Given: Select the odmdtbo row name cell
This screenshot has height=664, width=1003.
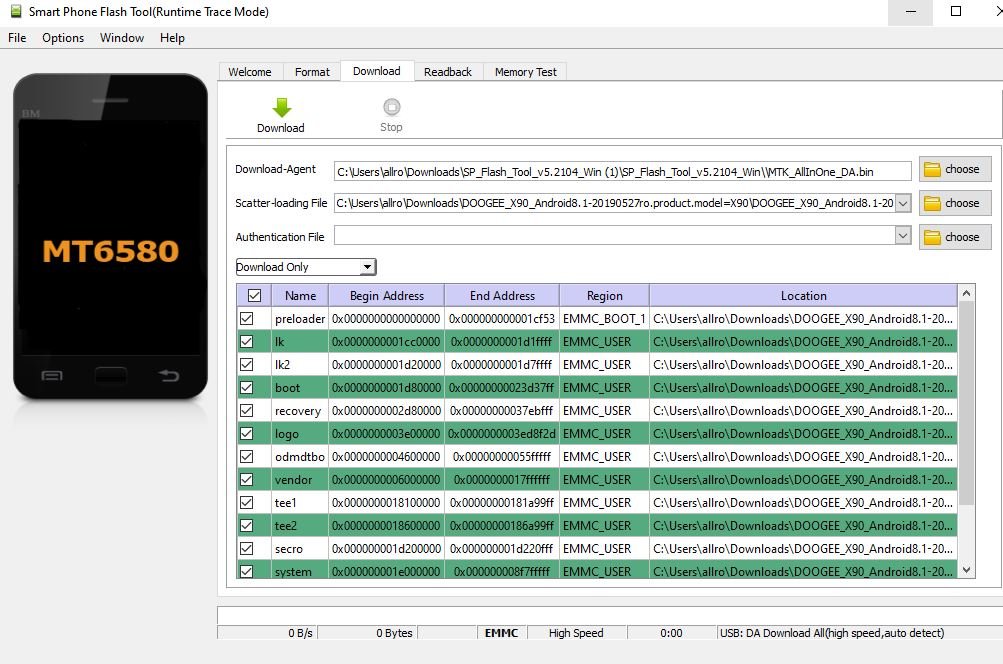Looking at the screenshot, I should (300, 457).
